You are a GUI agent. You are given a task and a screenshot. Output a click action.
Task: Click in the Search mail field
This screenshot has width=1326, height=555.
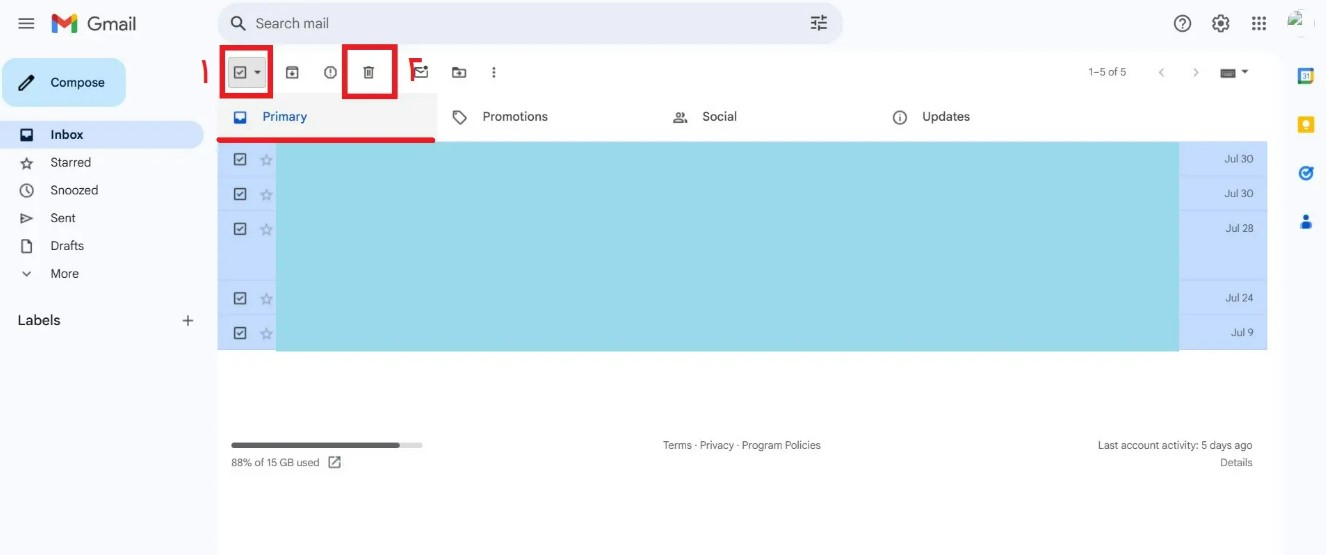coord(520,23)
